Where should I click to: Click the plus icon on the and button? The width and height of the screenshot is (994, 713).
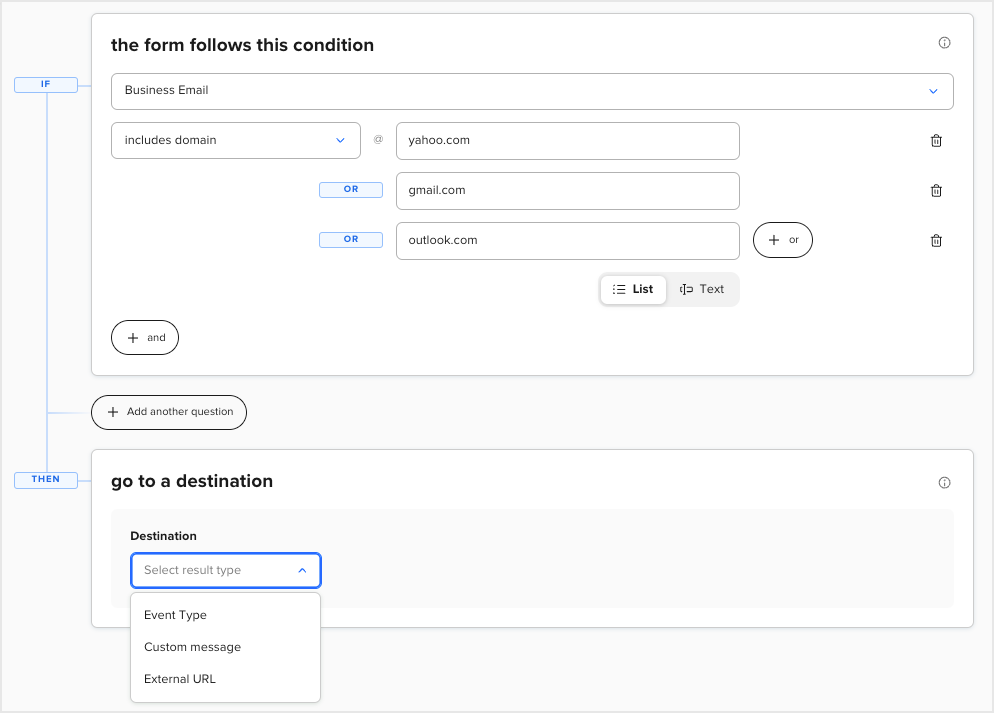[x=135, y=337]
